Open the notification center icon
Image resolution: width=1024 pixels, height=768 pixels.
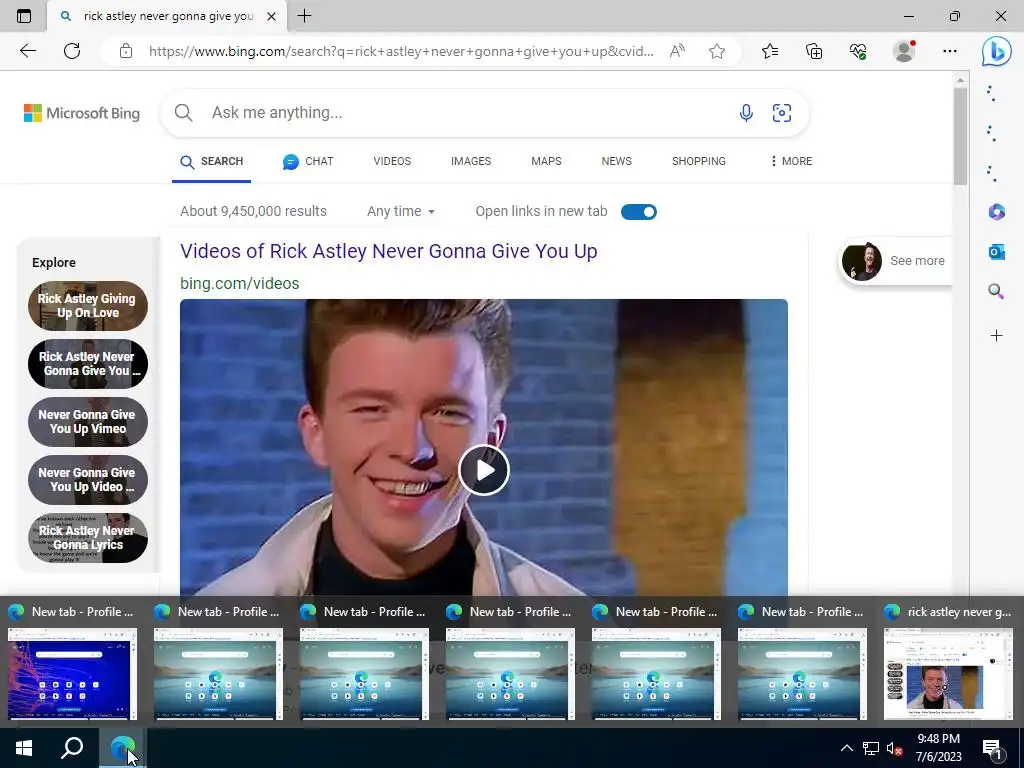pos(992,748)
